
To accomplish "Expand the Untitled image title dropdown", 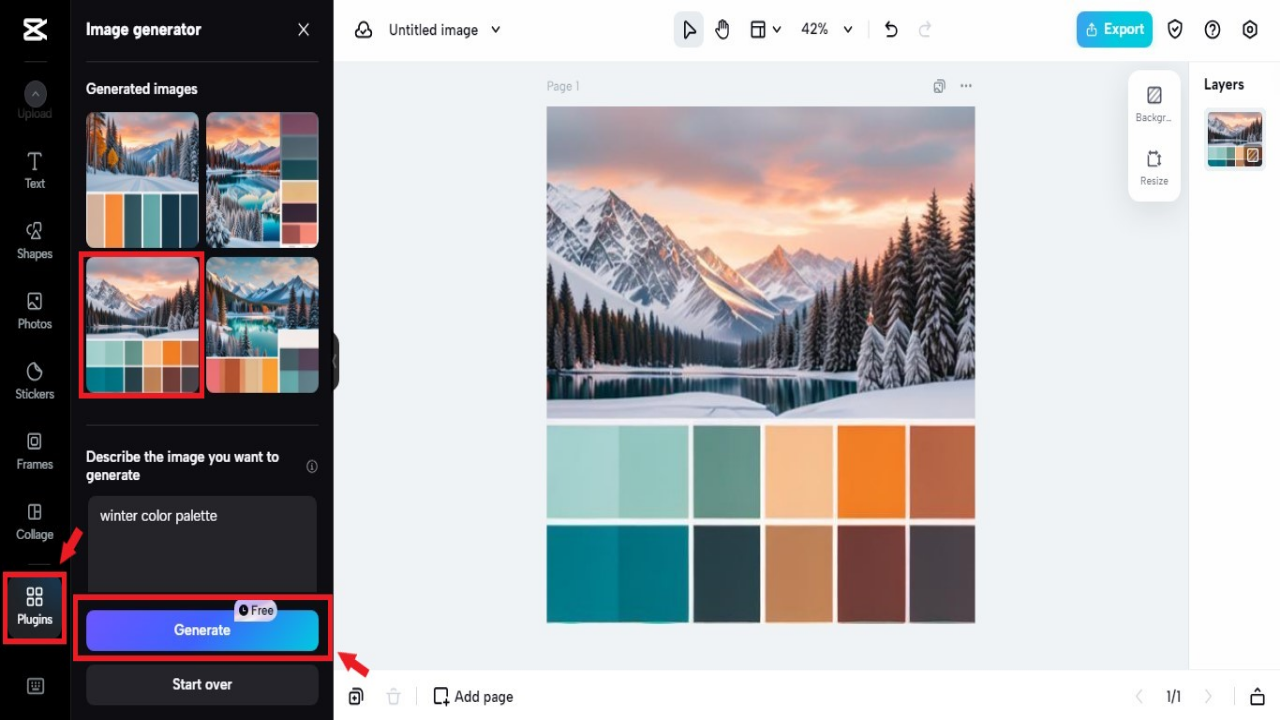I will click(494, 29).
